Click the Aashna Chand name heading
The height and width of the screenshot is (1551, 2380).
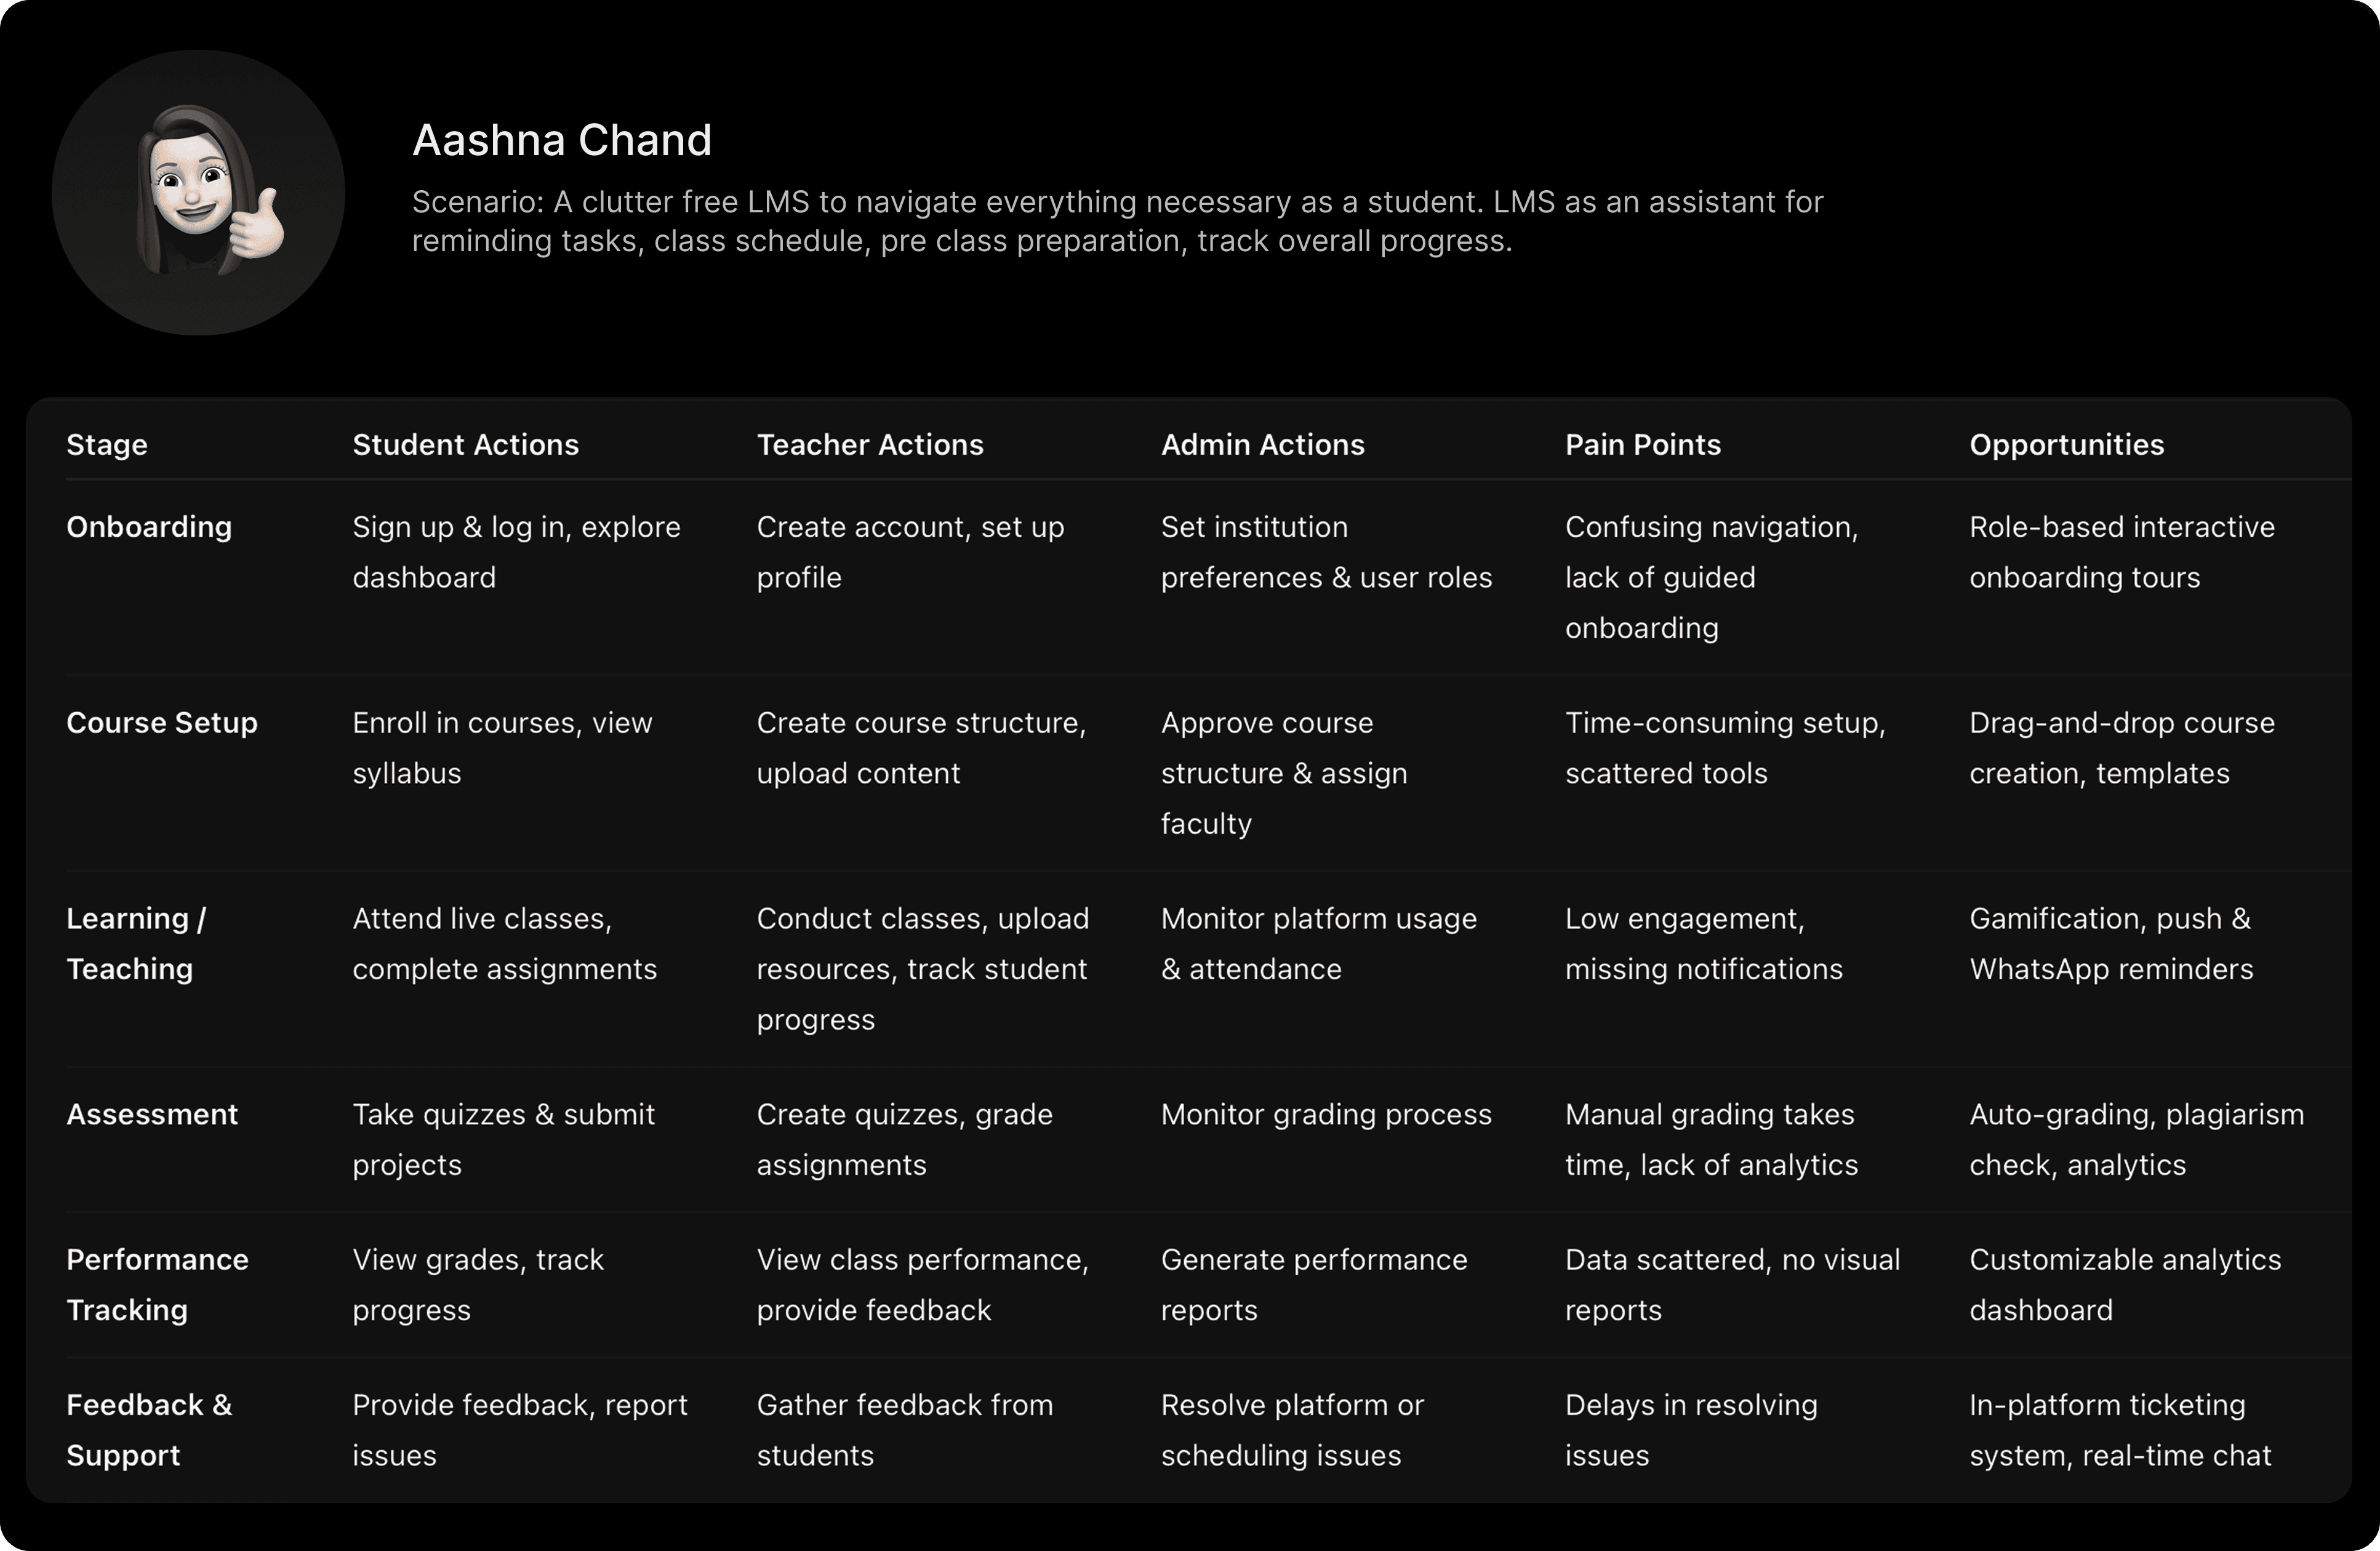click(x=561, y=140)
